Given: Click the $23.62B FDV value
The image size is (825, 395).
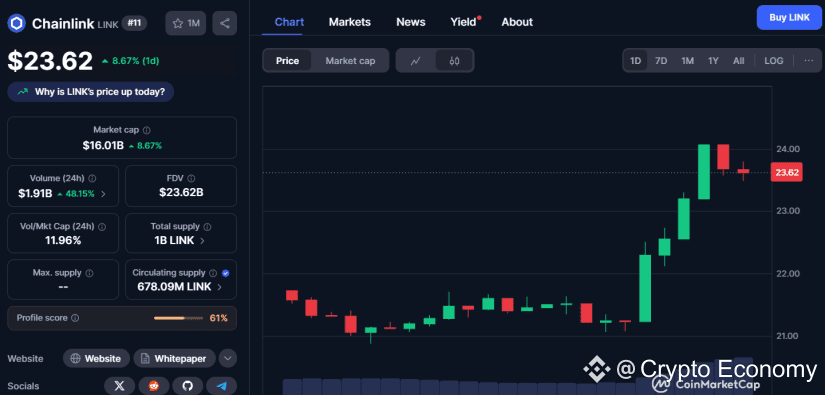Looking at the screenshot, I should [181, 193].
